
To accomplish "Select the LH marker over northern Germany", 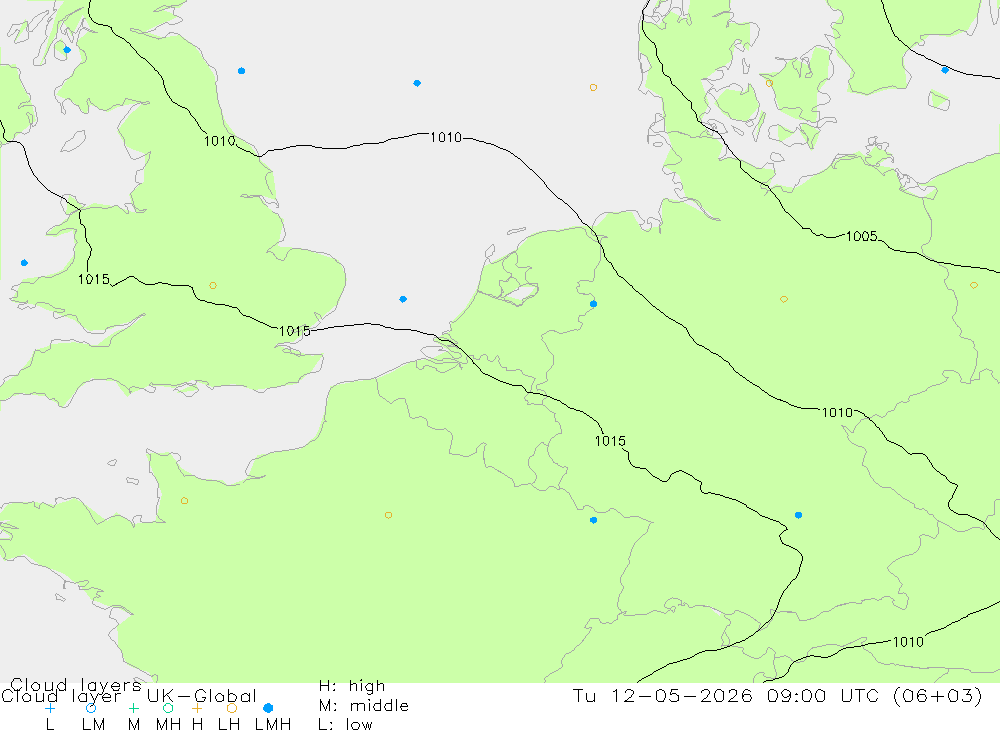I will pyautogui.click(x=784, y=299).
